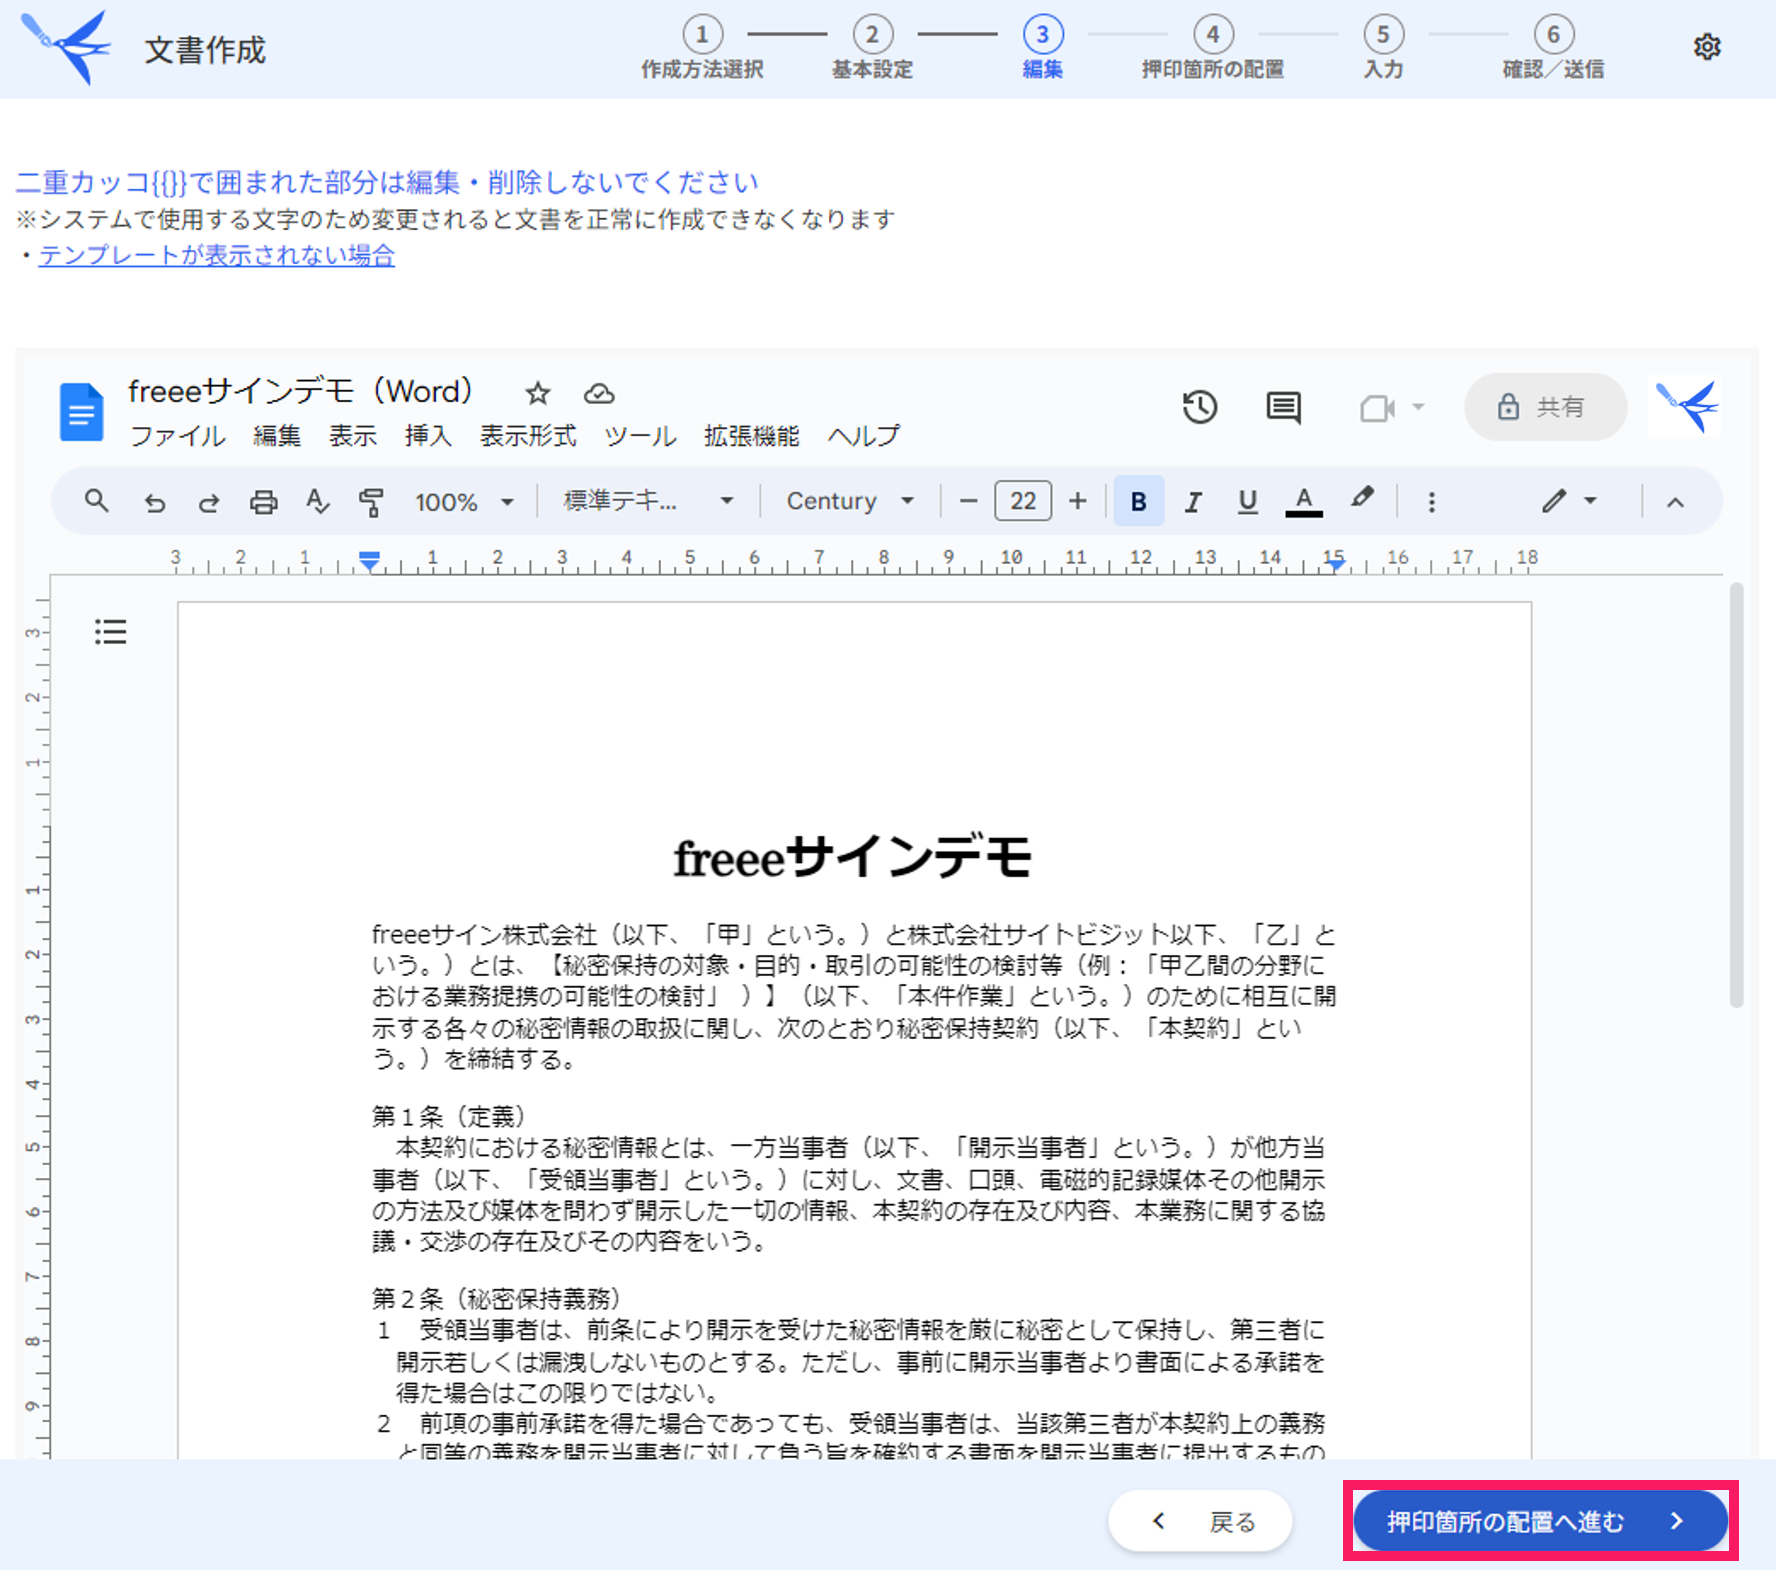Increase font size with plus button

point(1077,501)
